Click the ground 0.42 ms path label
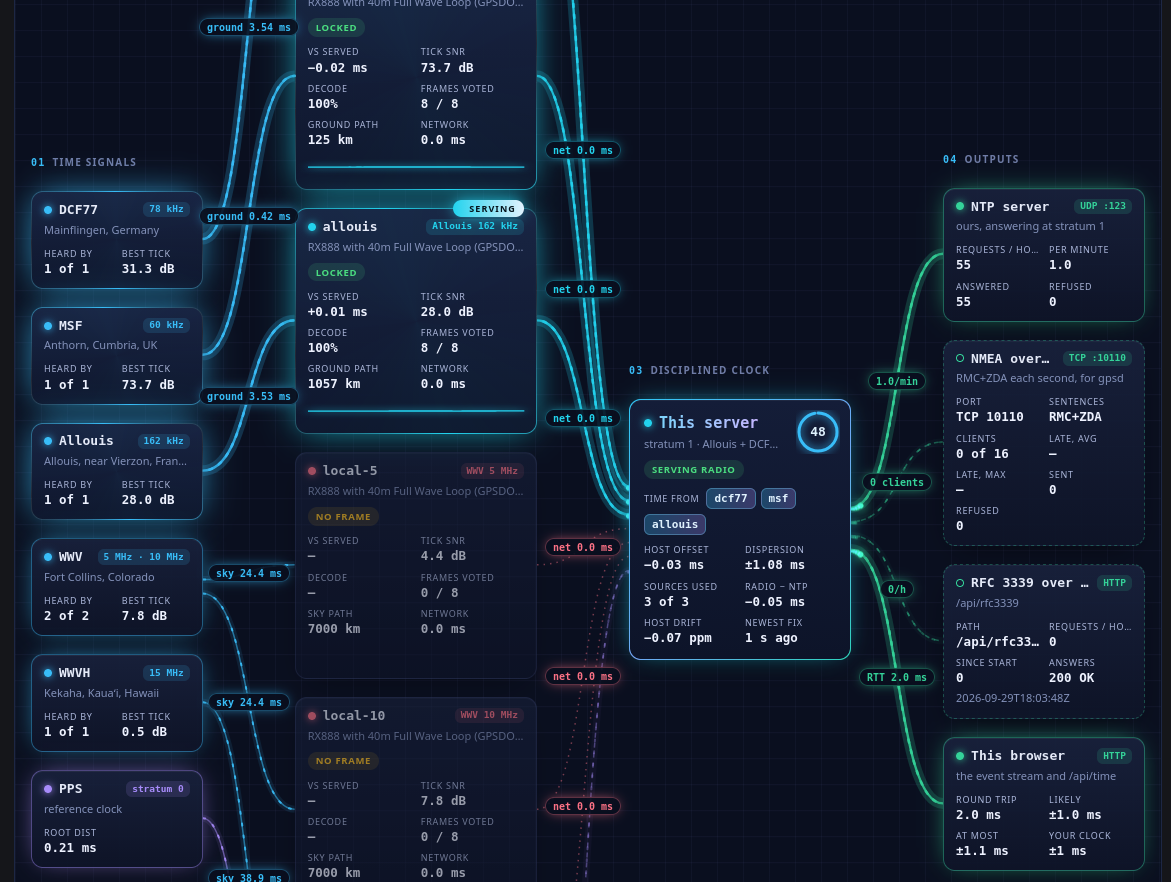The height and width of the screenshot is (882, 1171). 249,217
